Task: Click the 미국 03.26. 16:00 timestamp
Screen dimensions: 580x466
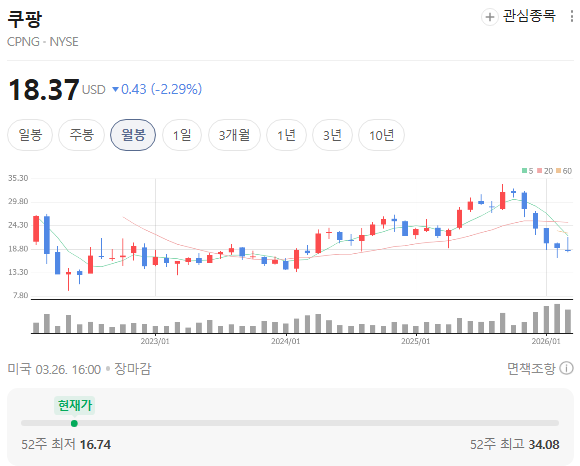Action: point(54,369)
